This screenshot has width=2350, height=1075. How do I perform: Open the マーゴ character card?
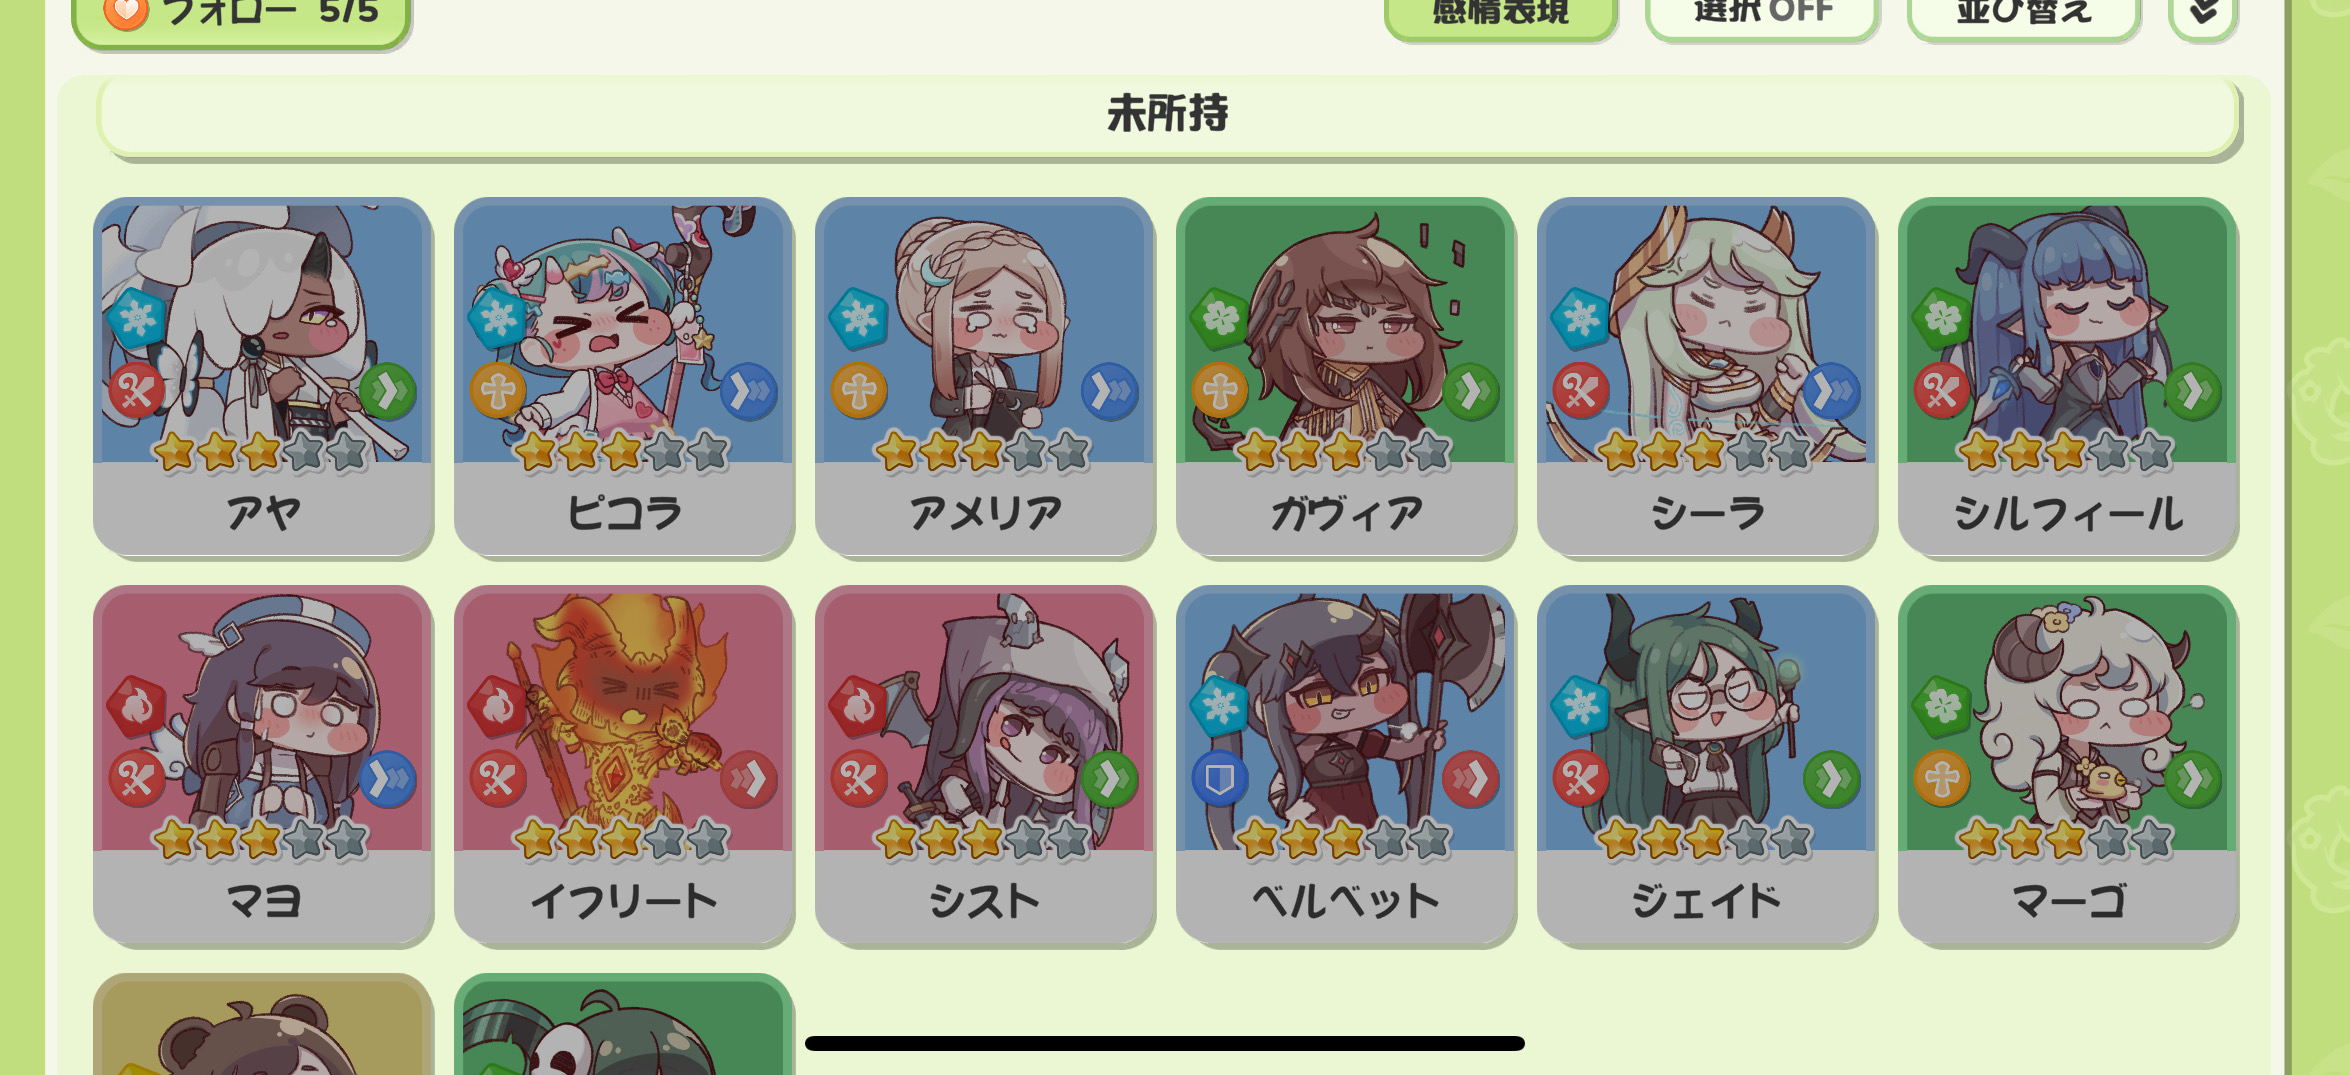tap(2067, 764)
